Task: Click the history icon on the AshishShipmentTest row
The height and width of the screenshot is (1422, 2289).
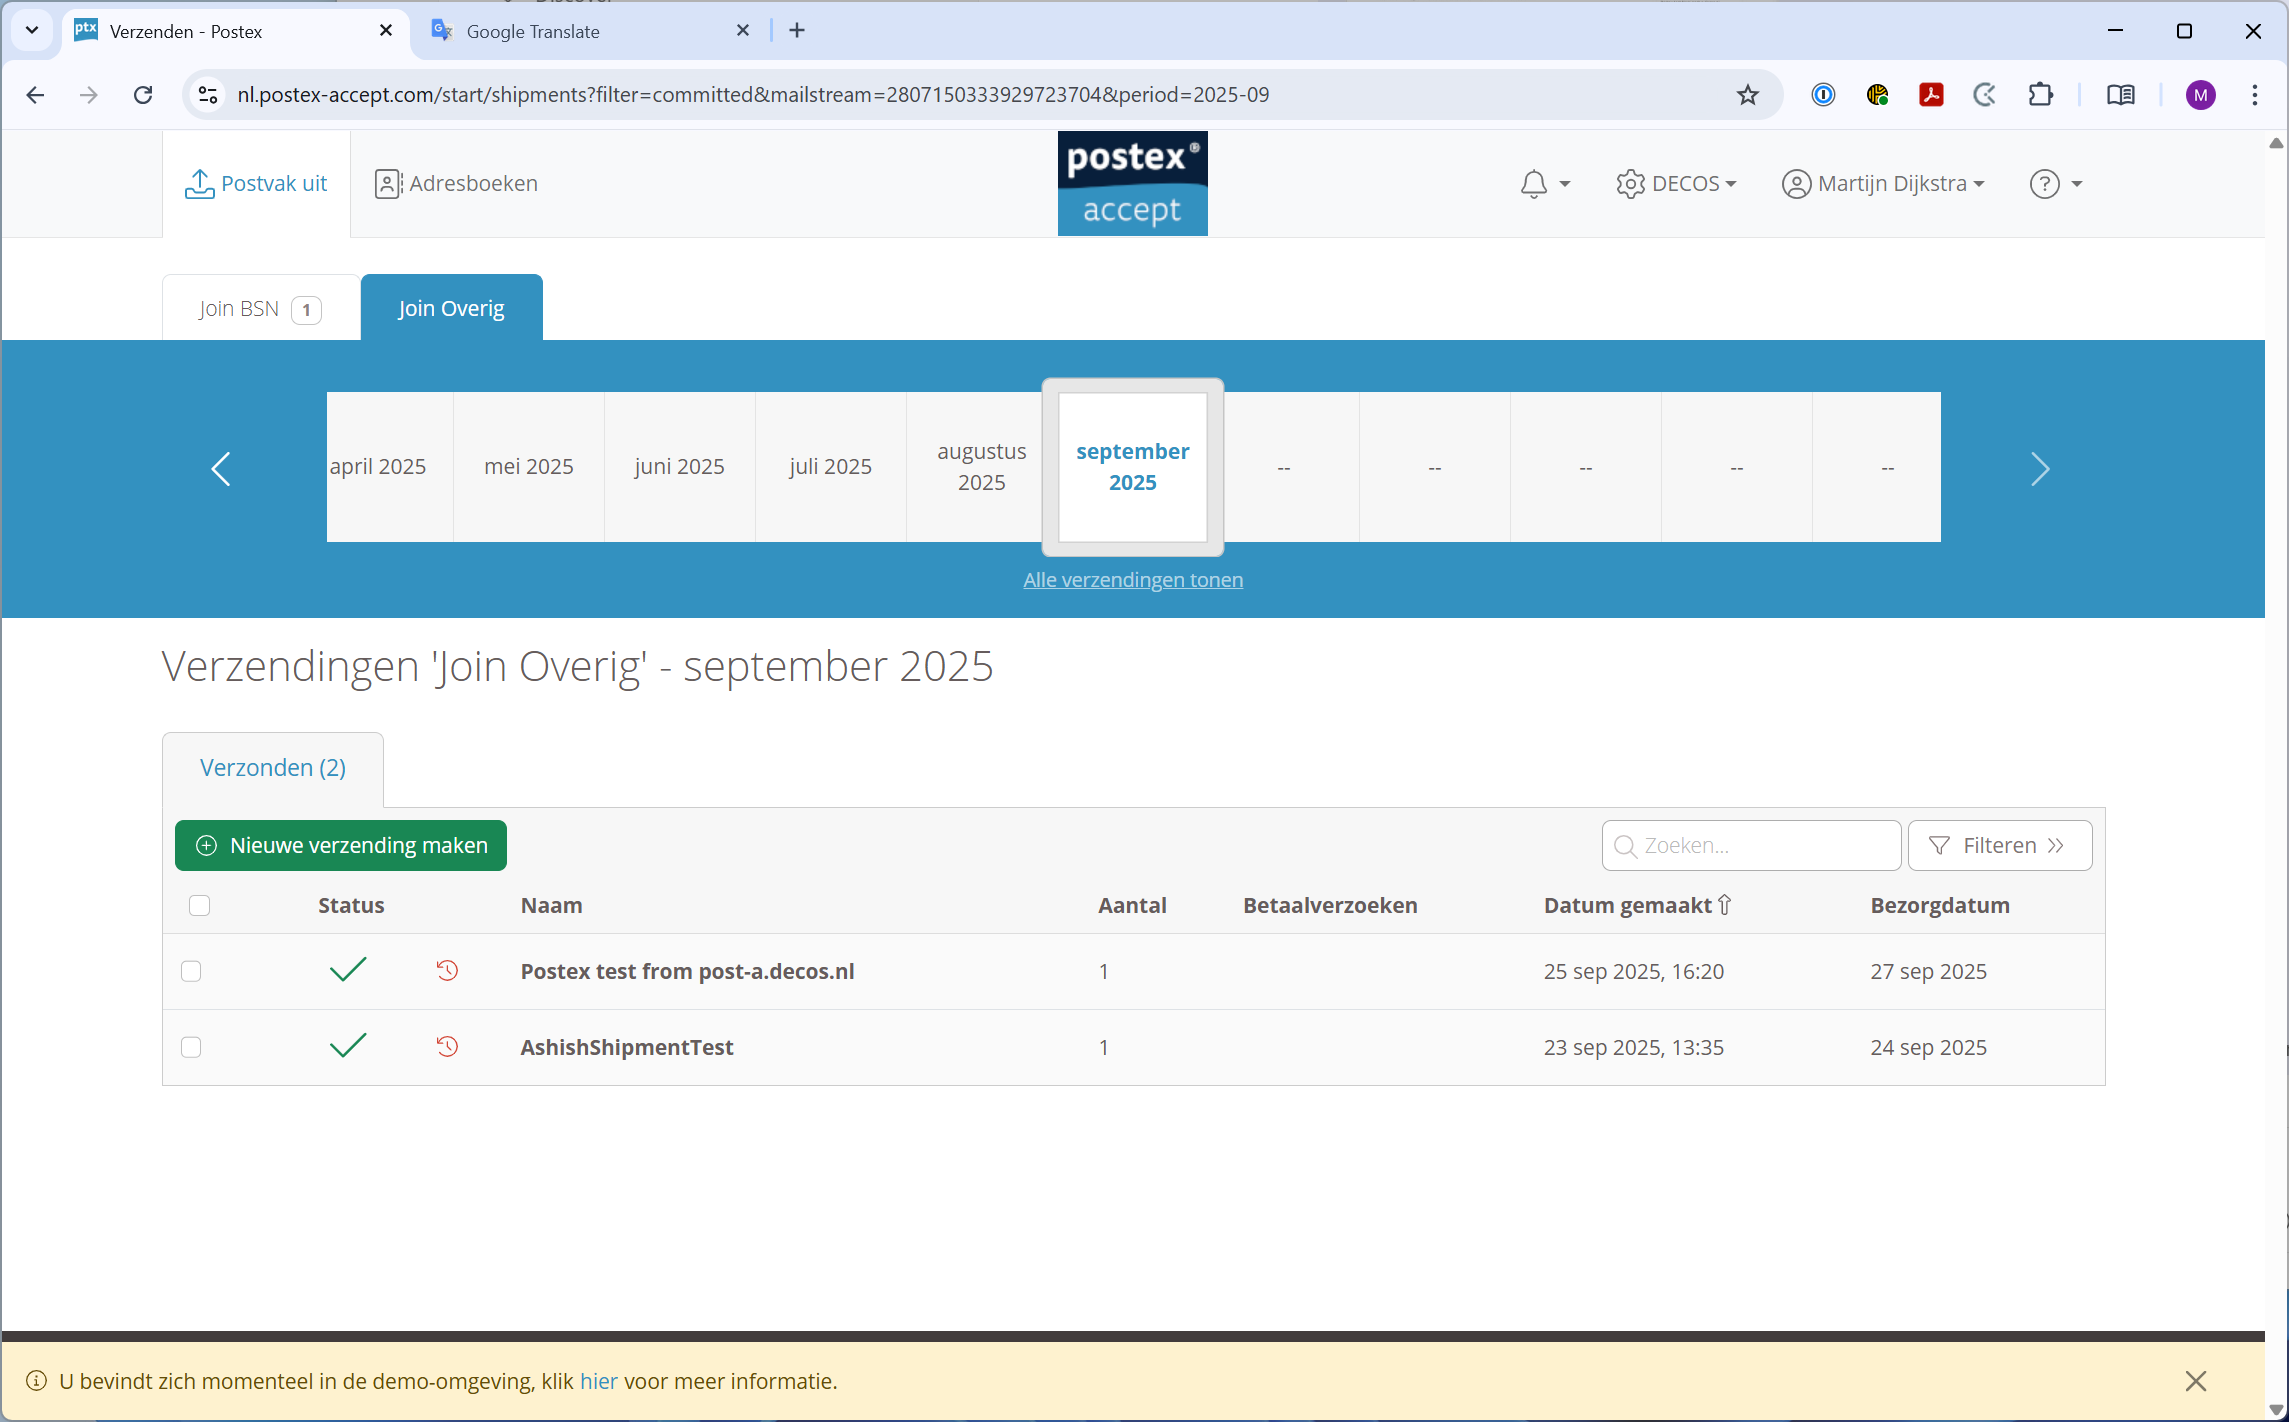Action: pyautogui.click(x=447, y=1046)
